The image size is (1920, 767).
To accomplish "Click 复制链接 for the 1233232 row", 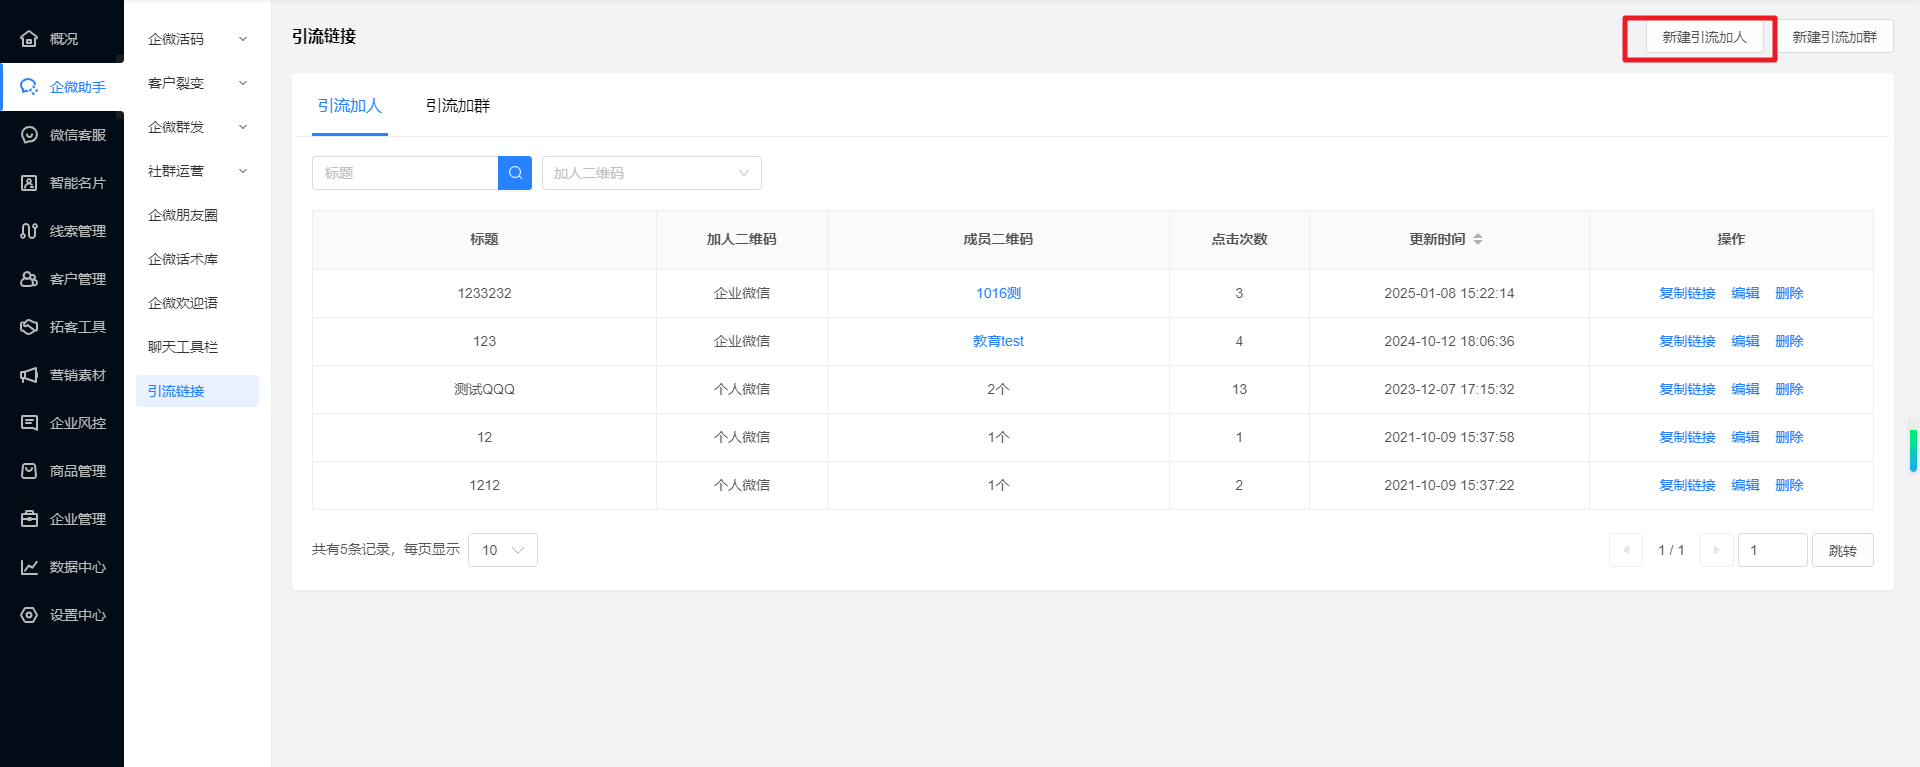I will tap(1687, 293).
